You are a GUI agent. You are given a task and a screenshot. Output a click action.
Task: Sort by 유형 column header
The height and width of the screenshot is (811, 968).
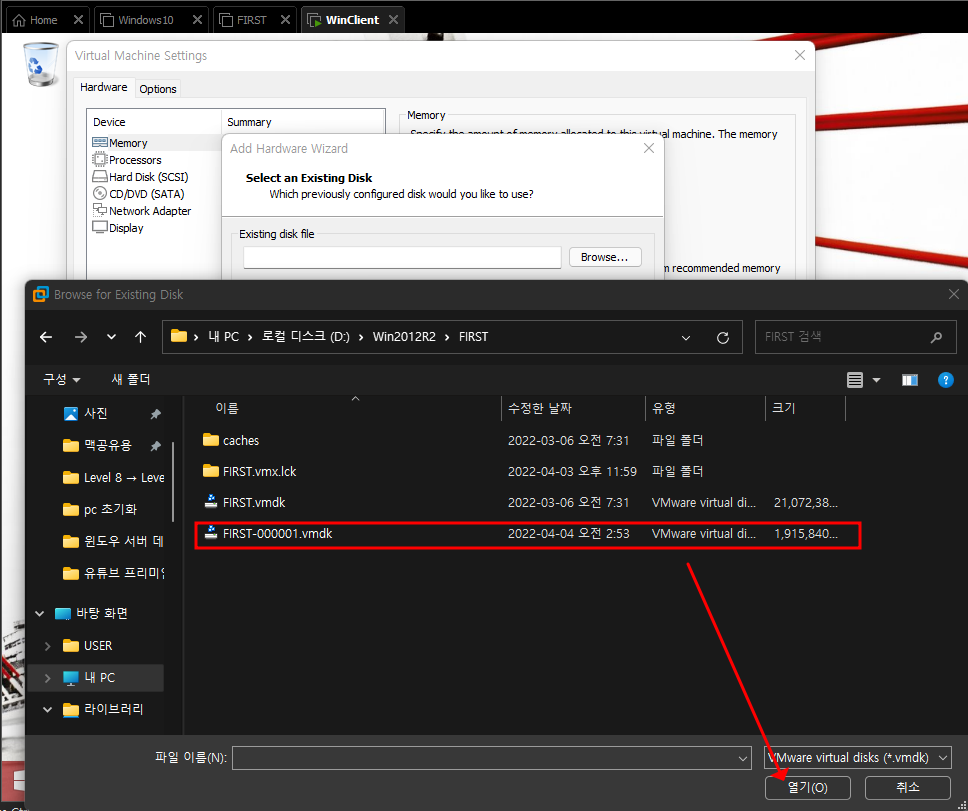[664, 408]
